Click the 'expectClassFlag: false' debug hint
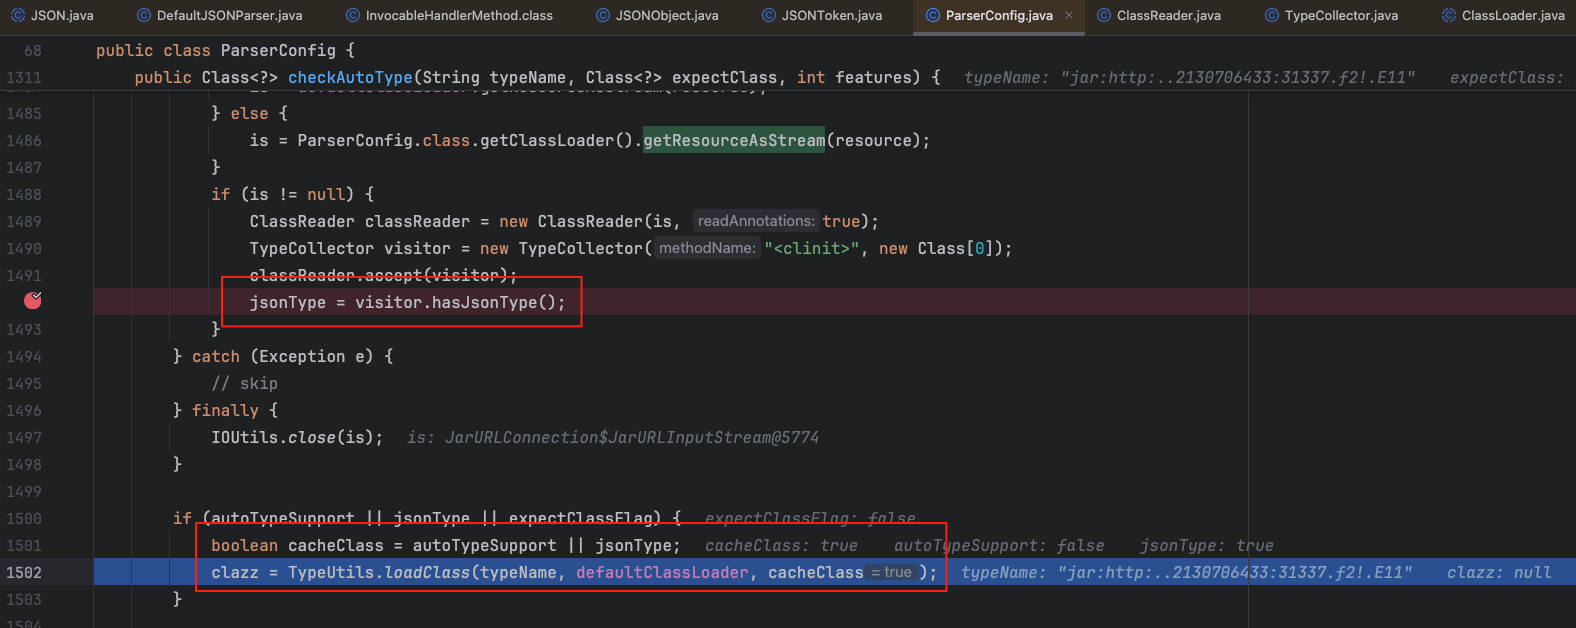Image resolution: width=1576 pixels, height=628 pixels. tap(810, 518)
